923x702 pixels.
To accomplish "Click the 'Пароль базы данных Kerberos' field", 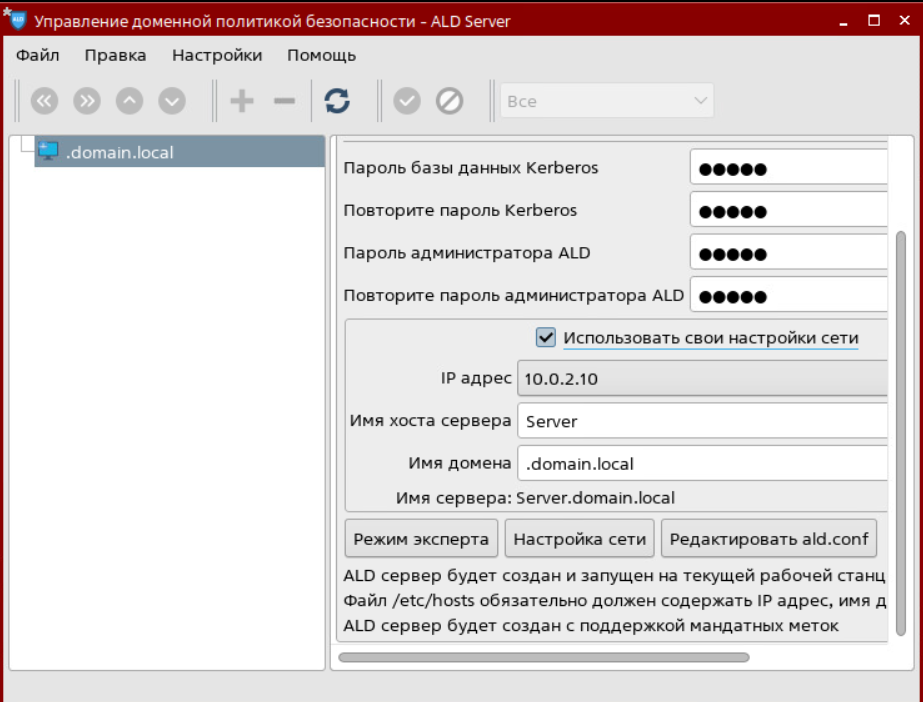I will (x=789, y=168).
